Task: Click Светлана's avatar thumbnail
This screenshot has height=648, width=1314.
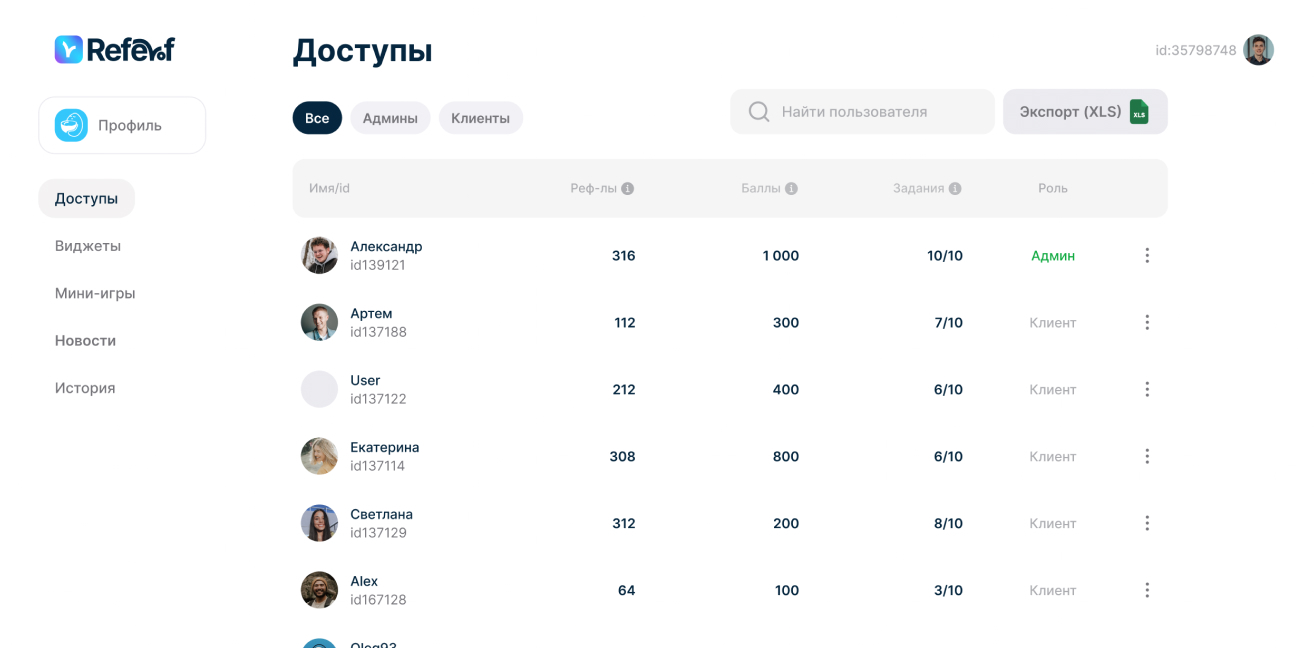Action: [x=319, y=522]
